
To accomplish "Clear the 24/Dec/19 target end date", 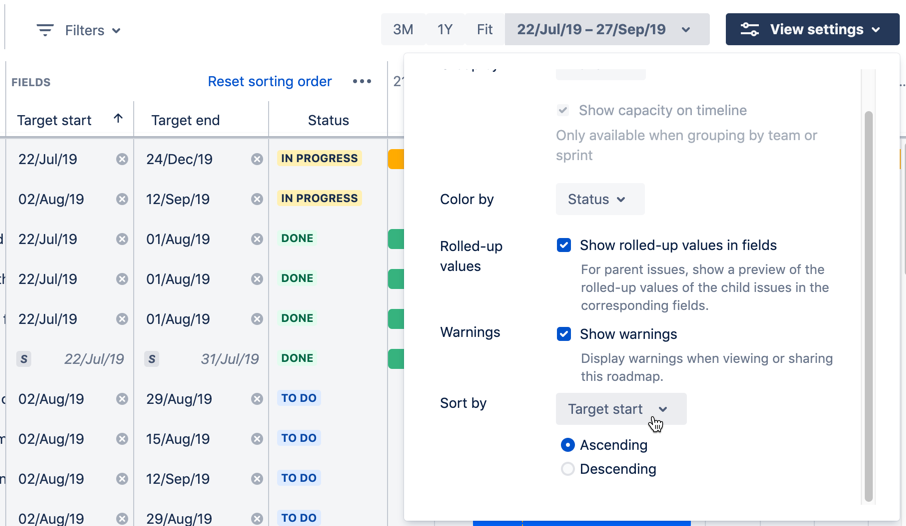I will click(257, 159).
